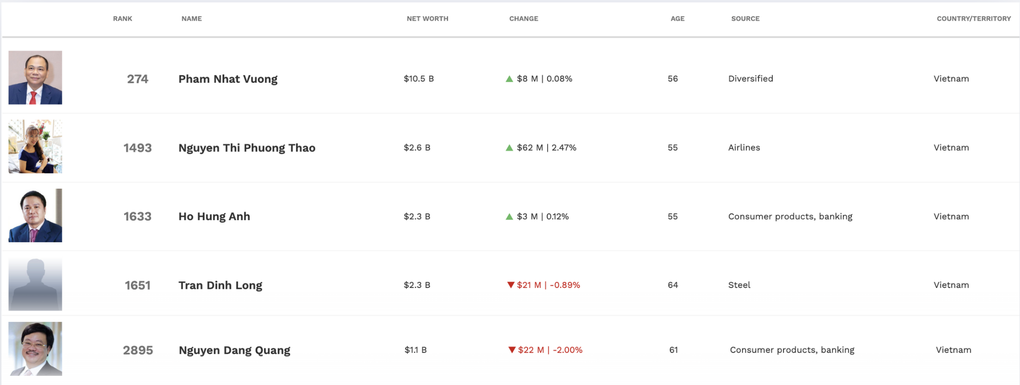Select the green up arrow next to $62 M
Image resolution: width=1020 pixels, height=385 pixels.
coord(510,148)
